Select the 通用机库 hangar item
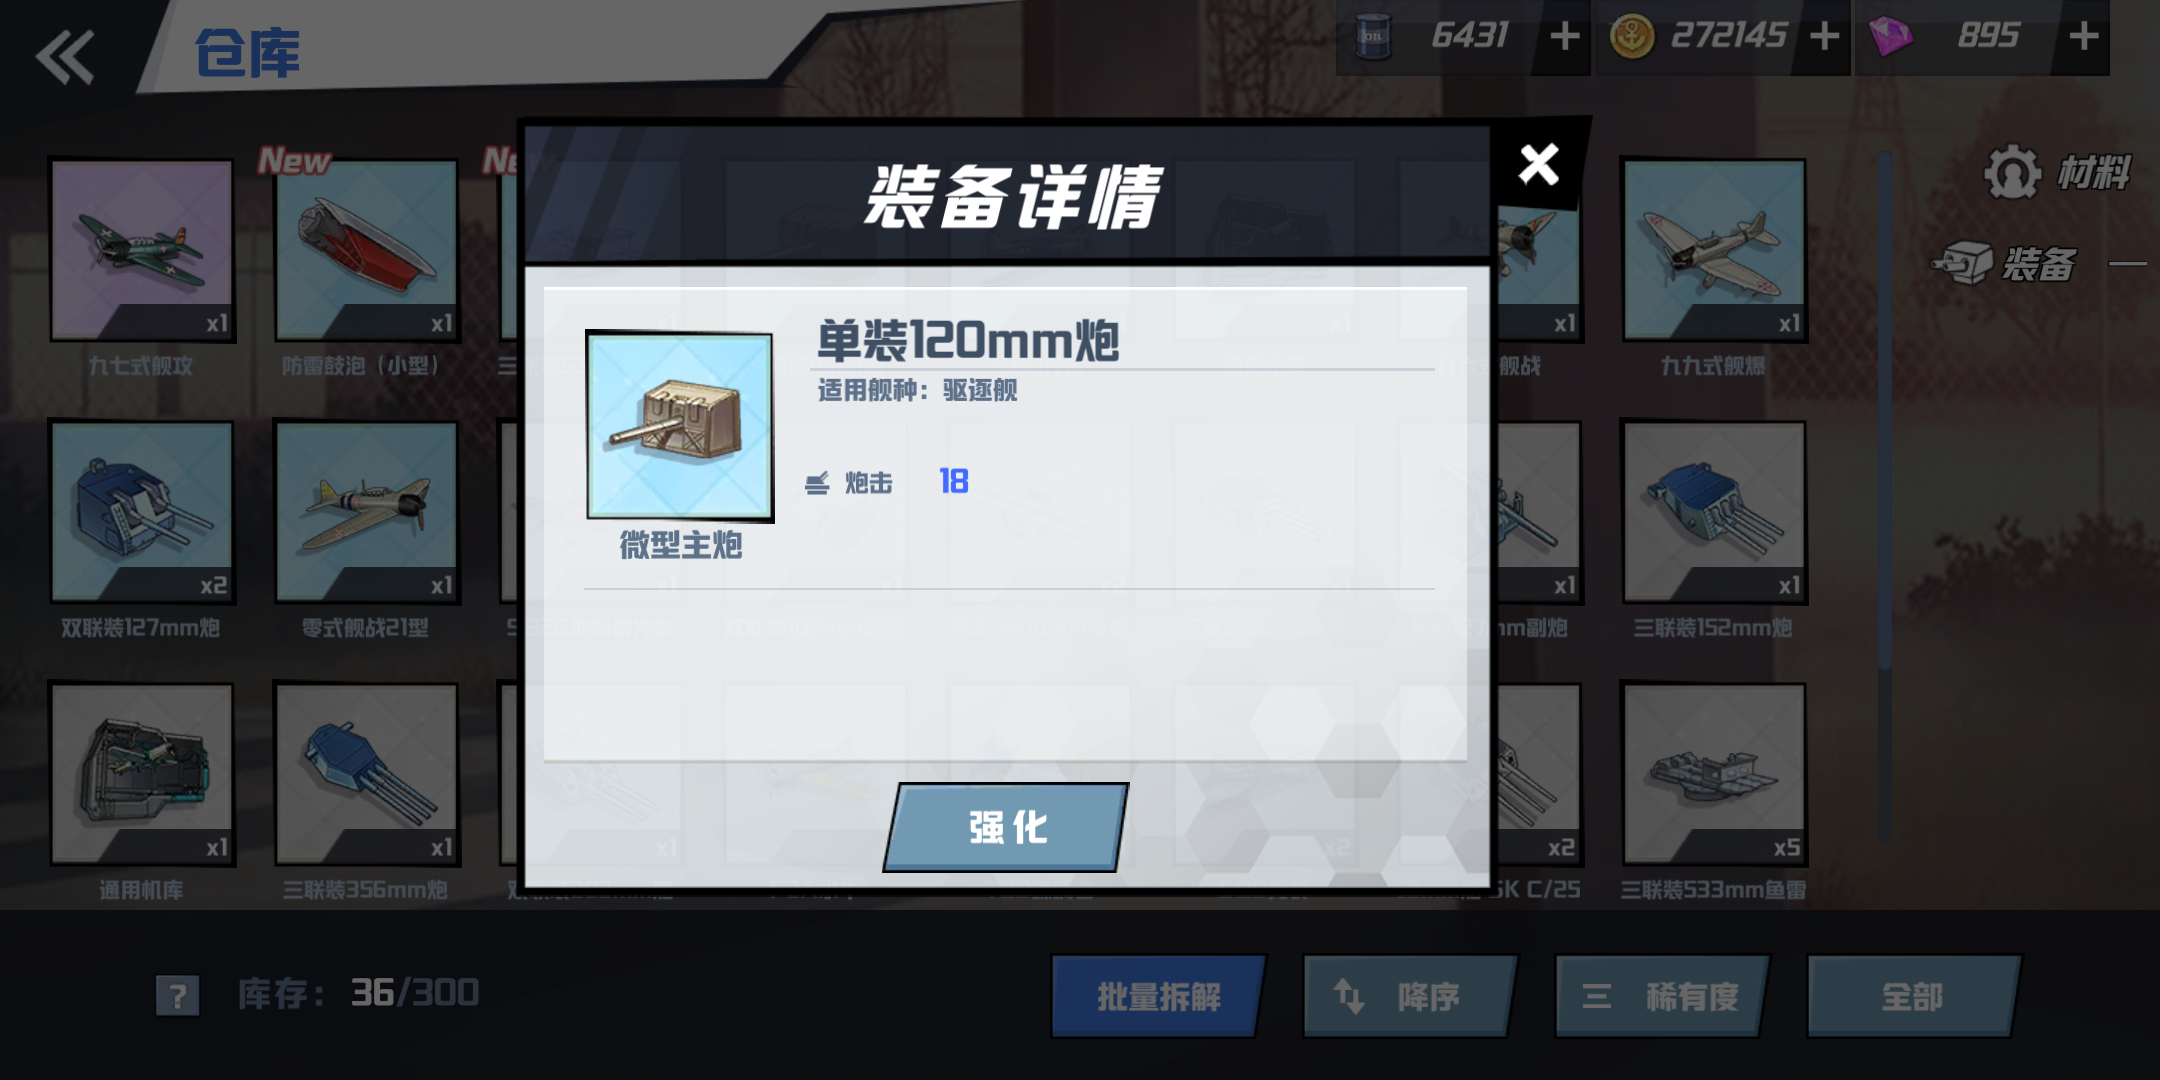The height and width of the screenshot is (1080, 2160). click(x=142, y=774)
